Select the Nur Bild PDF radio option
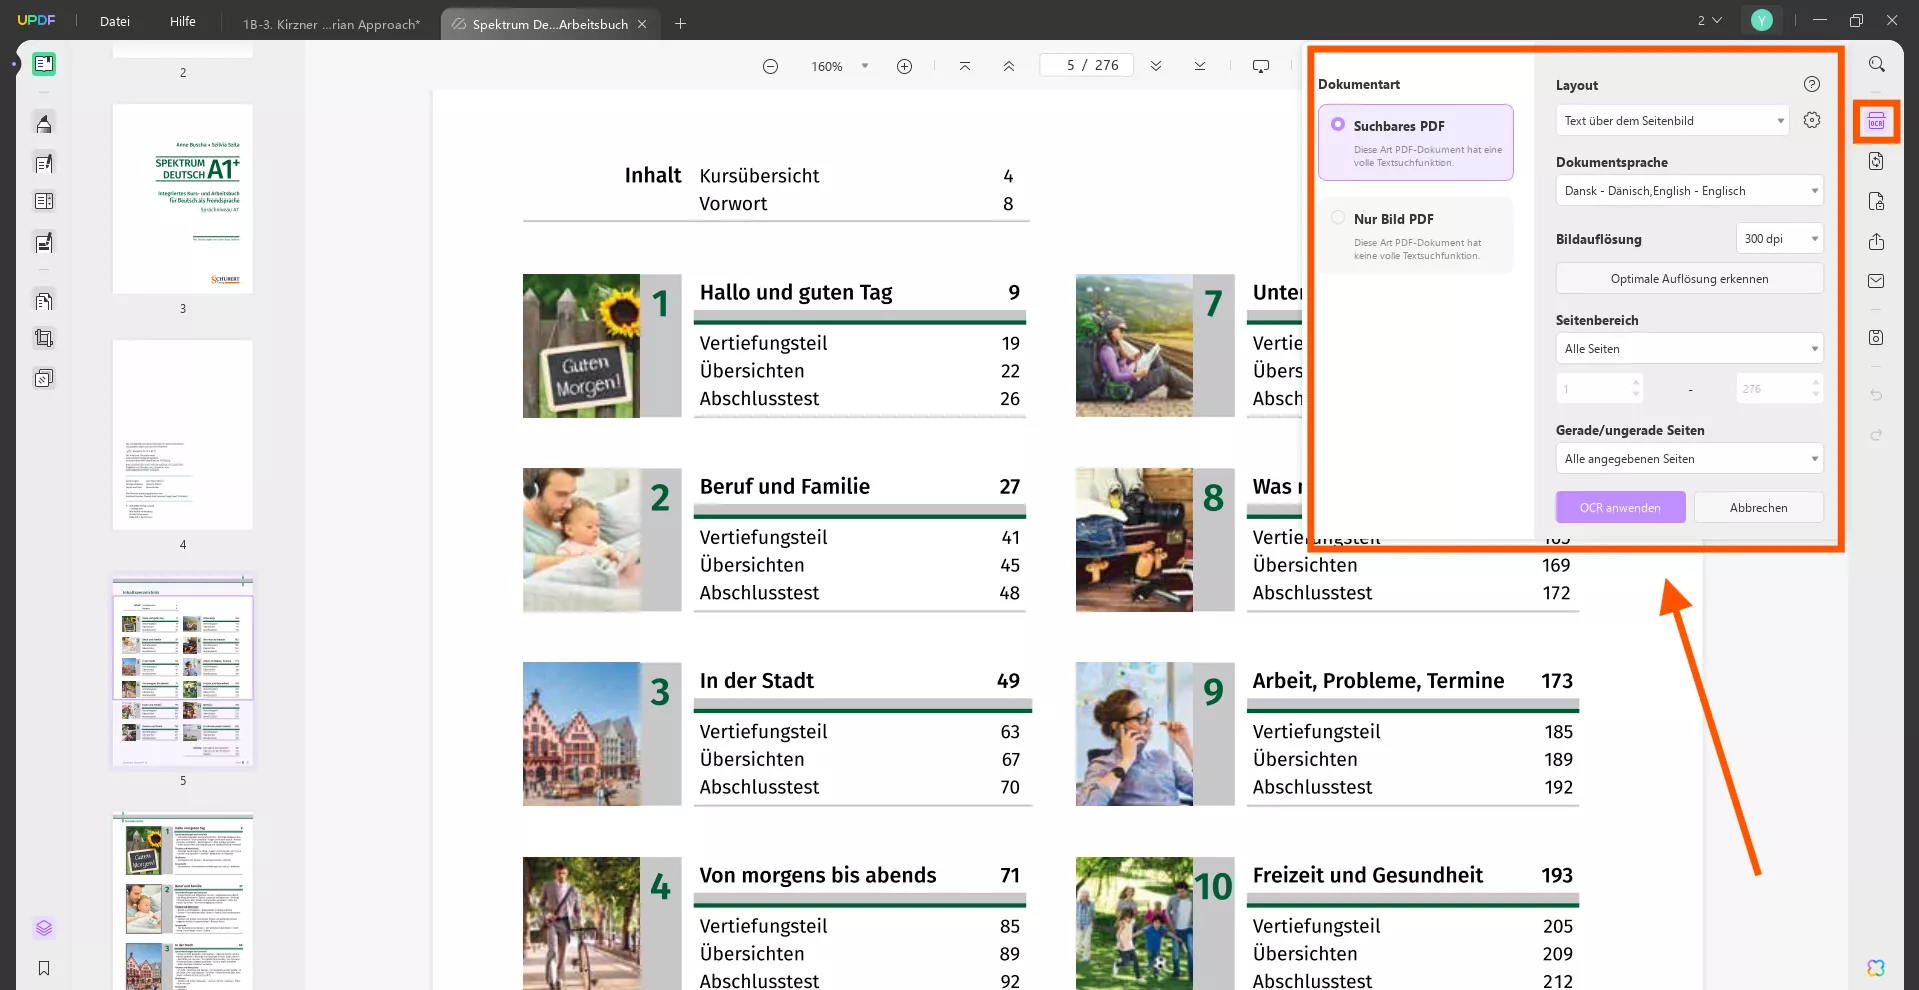This screenshot has height=990, width=1919. click(x=1338, y=218)
